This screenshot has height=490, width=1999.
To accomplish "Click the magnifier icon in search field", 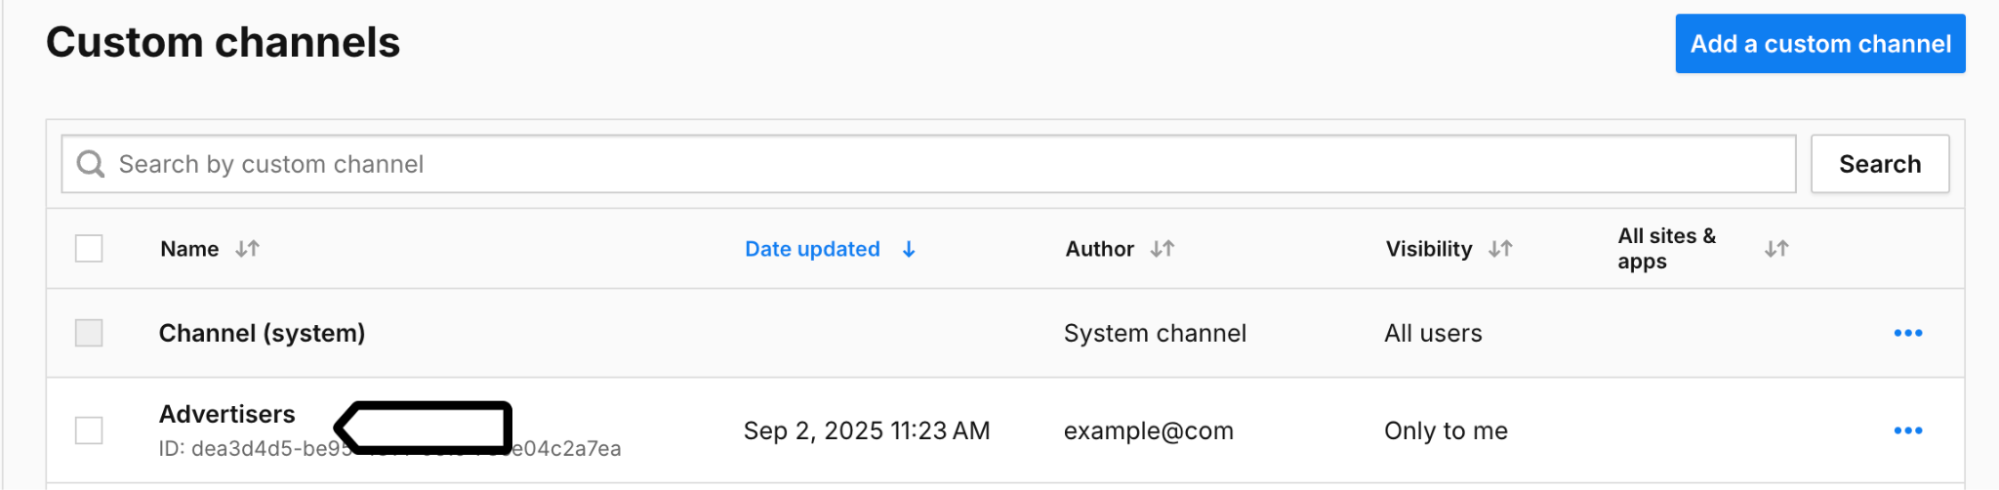I will click(91, 164).
